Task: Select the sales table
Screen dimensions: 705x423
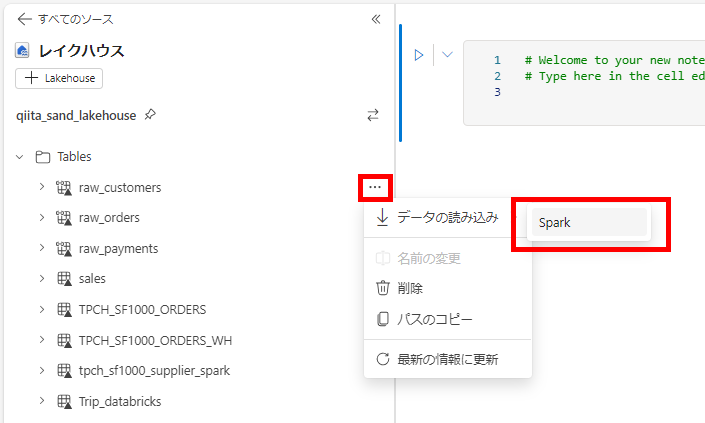Action: click(92, 279)
